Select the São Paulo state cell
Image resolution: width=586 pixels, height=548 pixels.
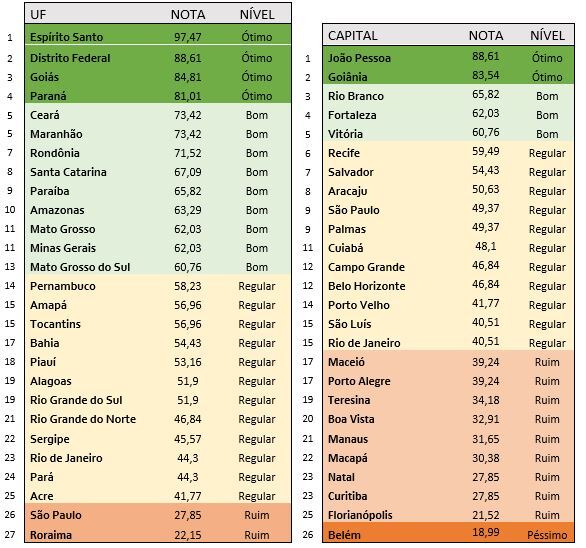(x=56, y=515)
